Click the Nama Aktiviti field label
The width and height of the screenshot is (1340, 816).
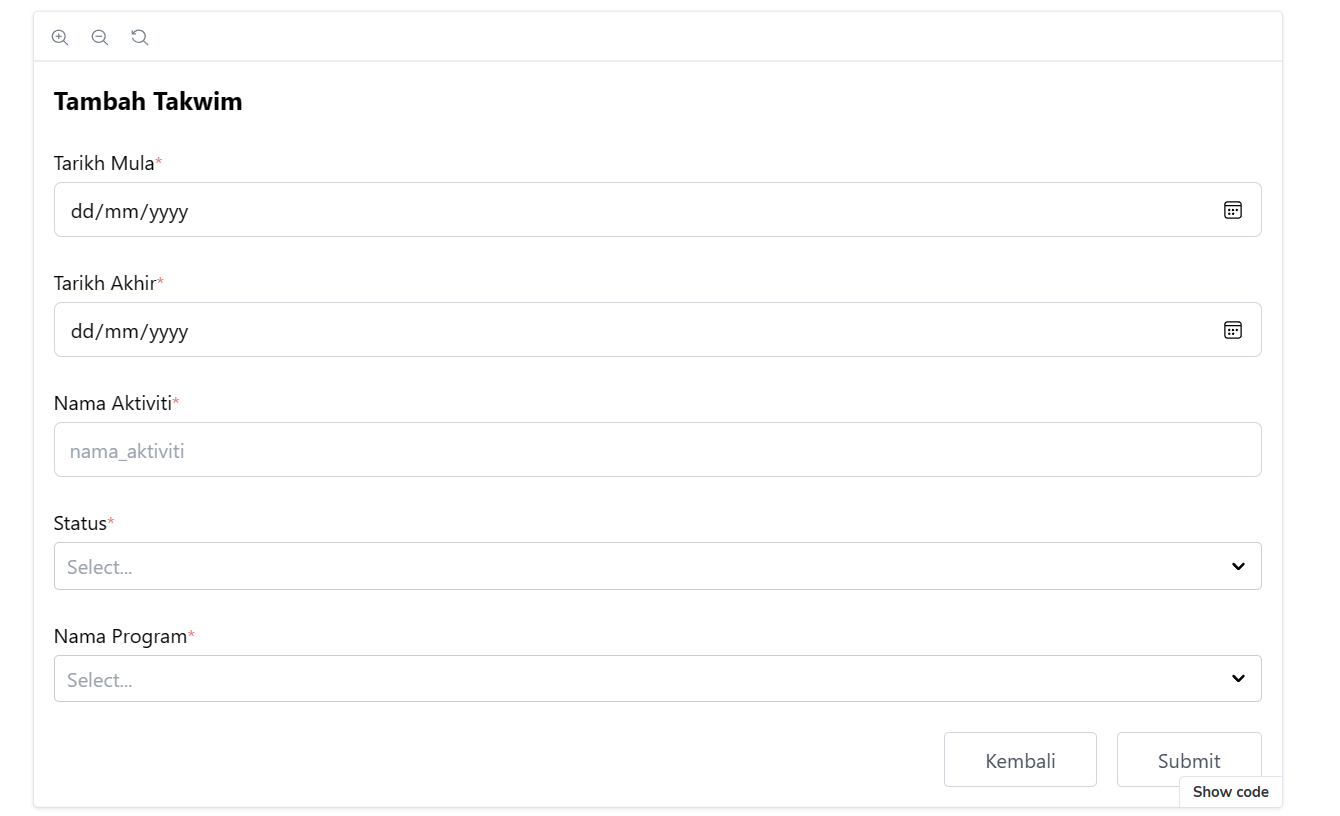112,404
